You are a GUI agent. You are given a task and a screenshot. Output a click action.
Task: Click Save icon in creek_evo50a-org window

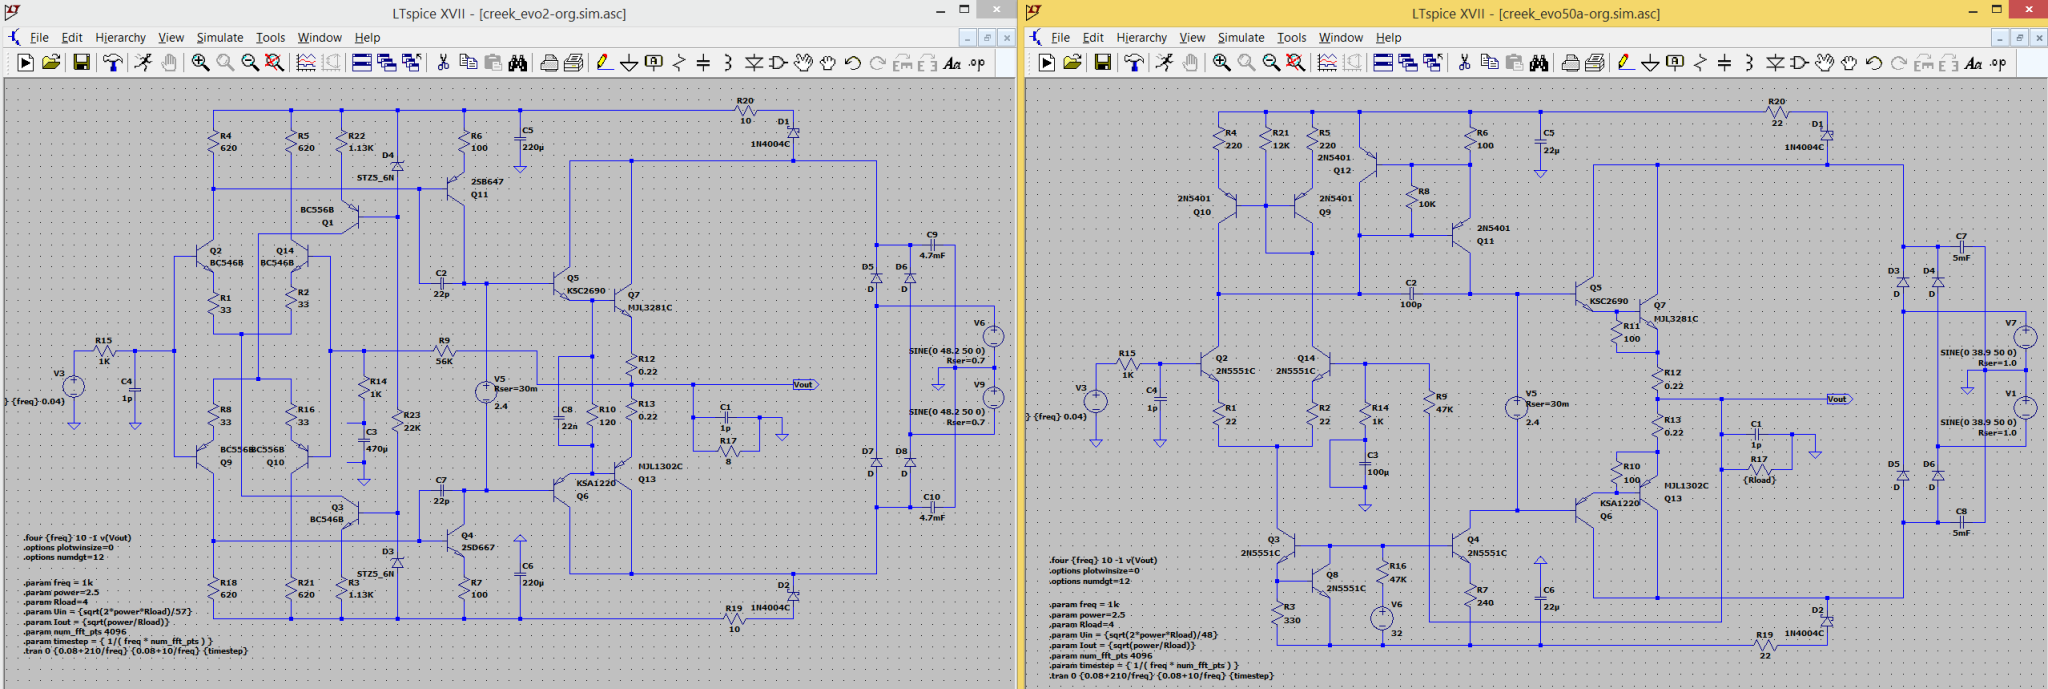(x=1102, y=63)
